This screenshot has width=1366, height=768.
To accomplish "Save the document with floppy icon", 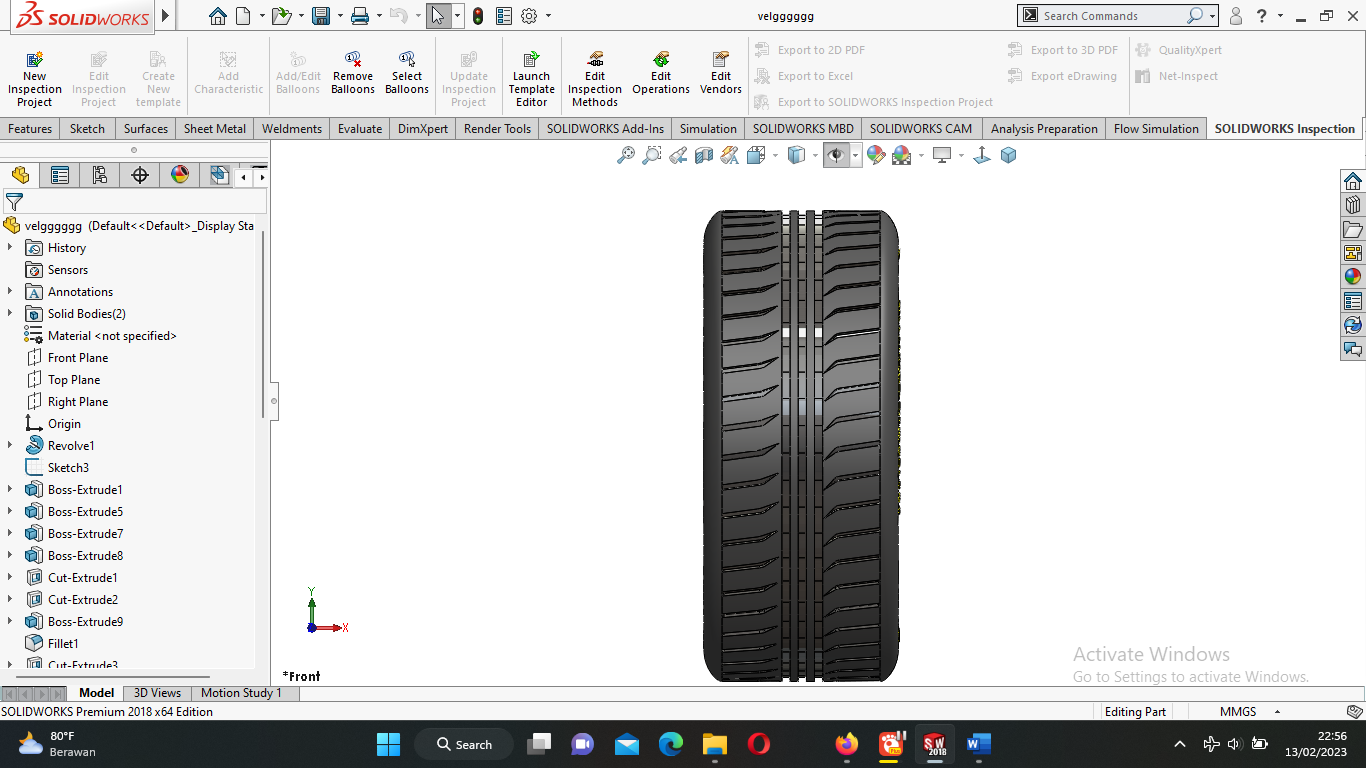I will point(321,16).
